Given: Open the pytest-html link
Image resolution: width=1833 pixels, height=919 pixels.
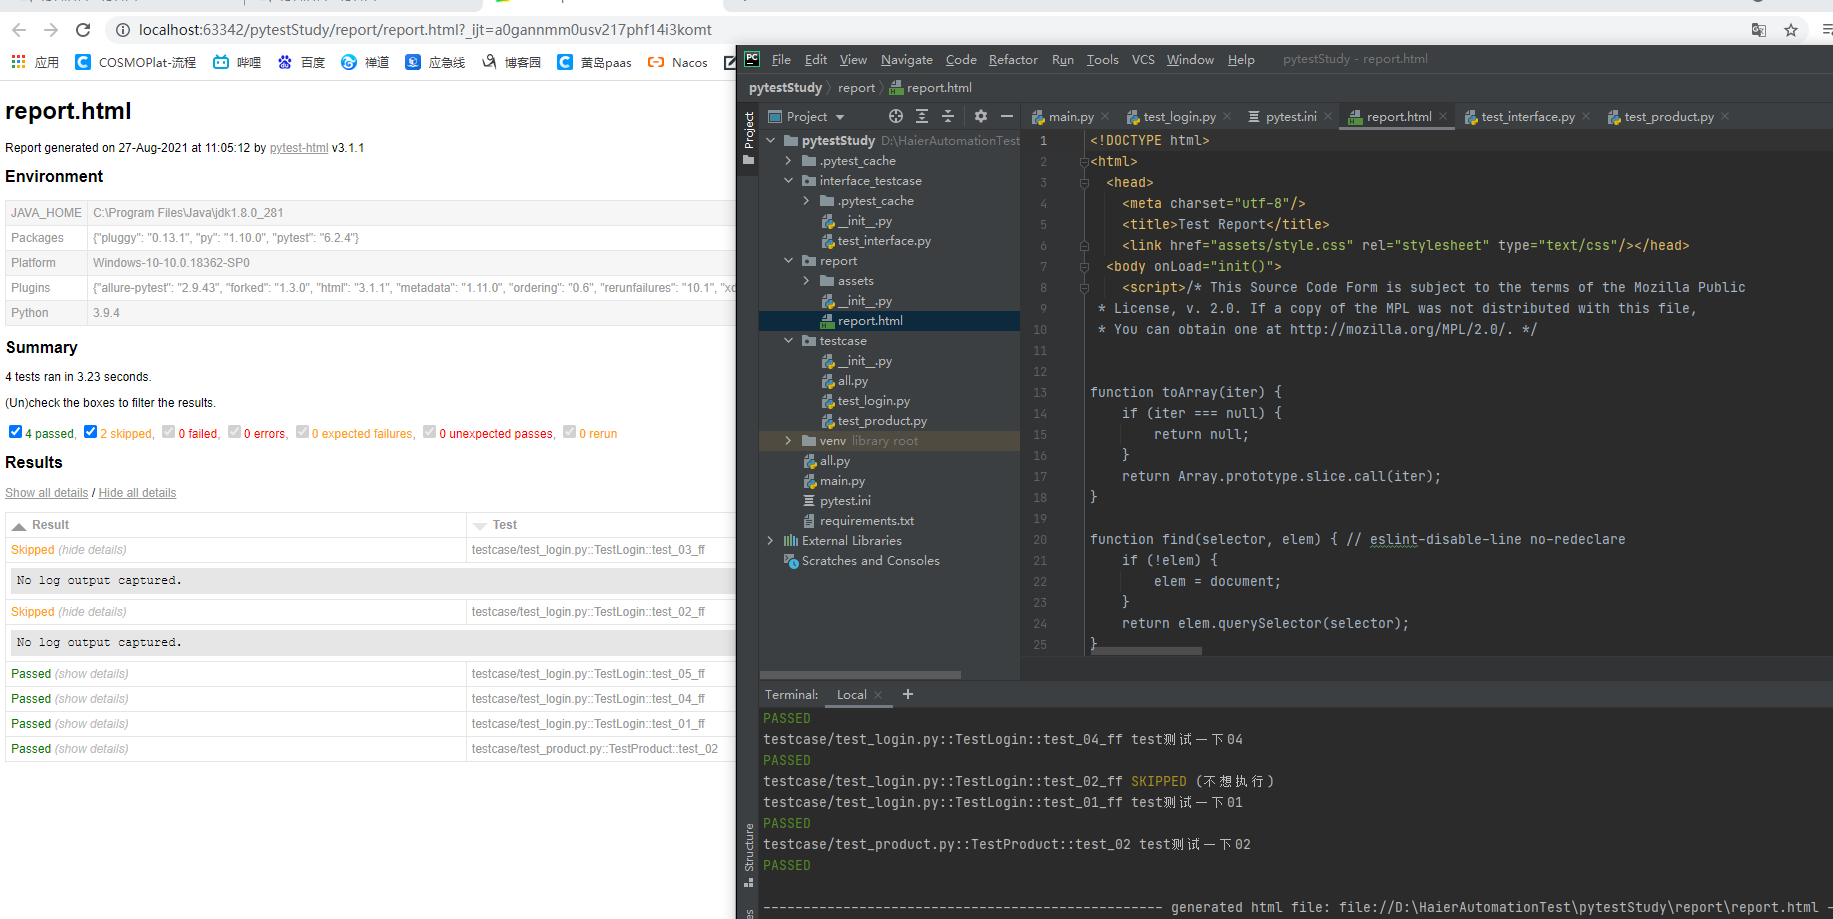Looking at the screenshot, I should (298, 148).
